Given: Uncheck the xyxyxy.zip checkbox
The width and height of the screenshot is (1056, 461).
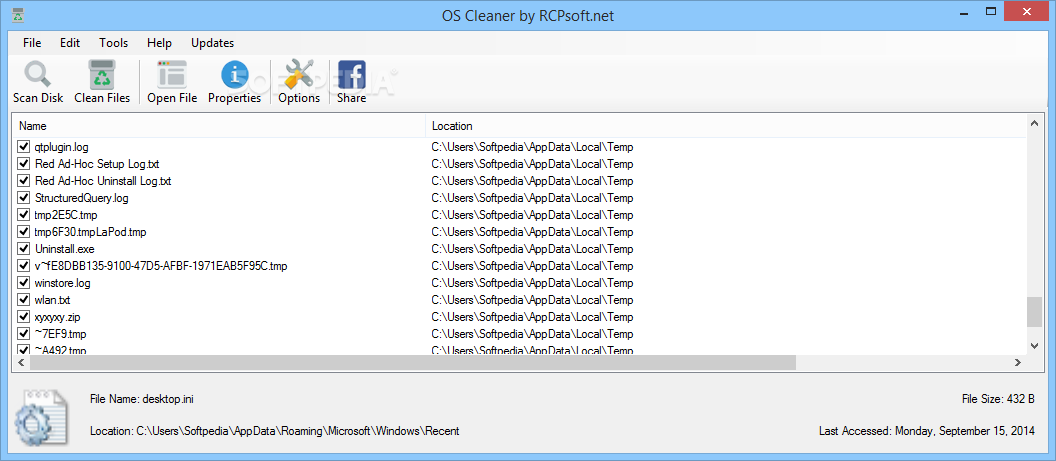Looking at the screenshot, I should 24,317.
